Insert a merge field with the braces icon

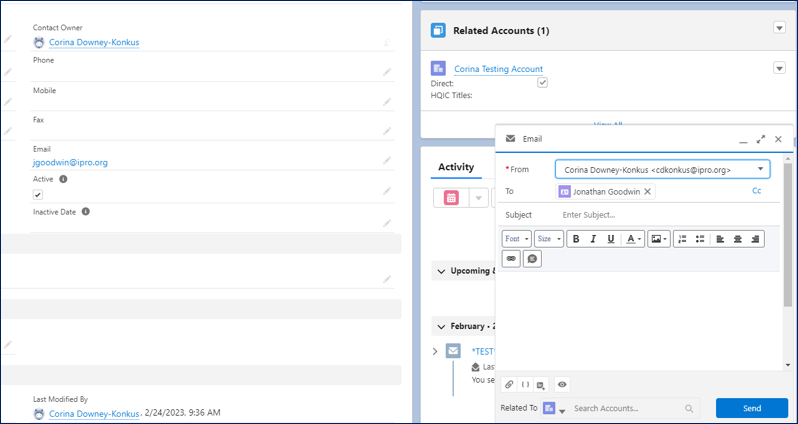pos(526,385)
